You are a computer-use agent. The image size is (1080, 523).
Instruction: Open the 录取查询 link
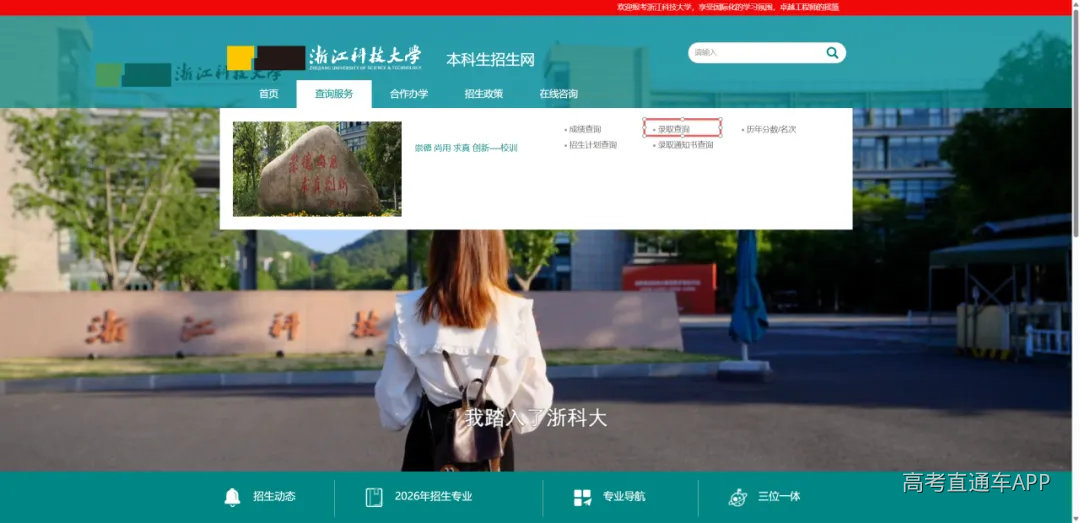tap(673, 129)
